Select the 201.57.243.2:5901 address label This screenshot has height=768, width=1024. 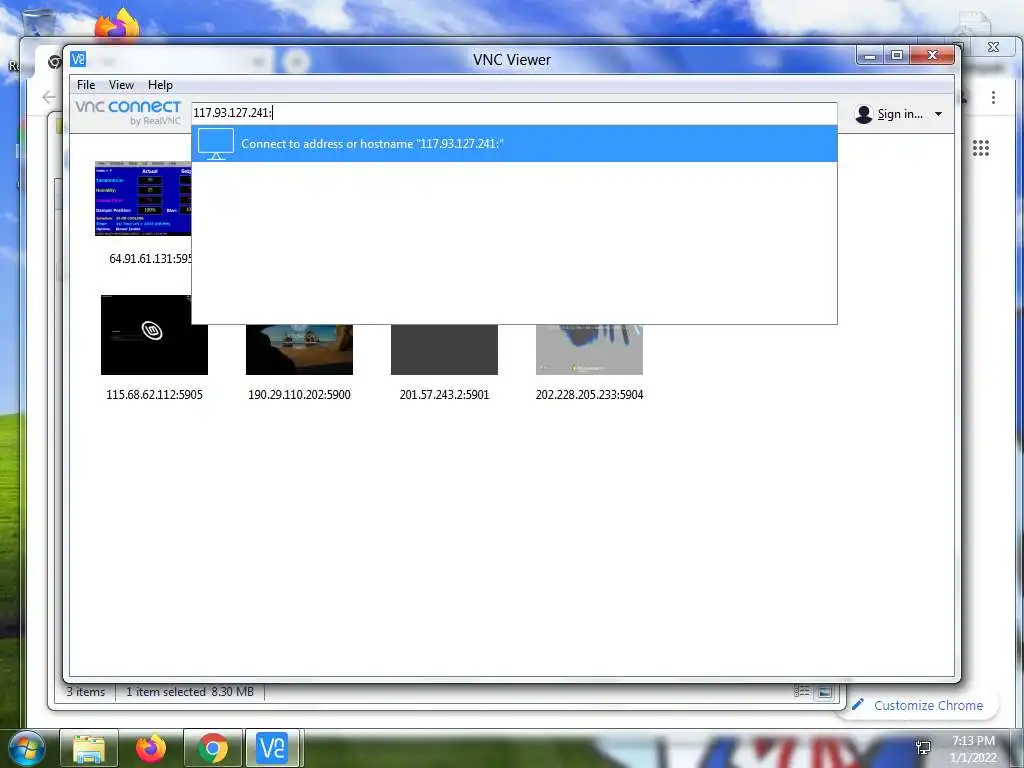(444, 394)
